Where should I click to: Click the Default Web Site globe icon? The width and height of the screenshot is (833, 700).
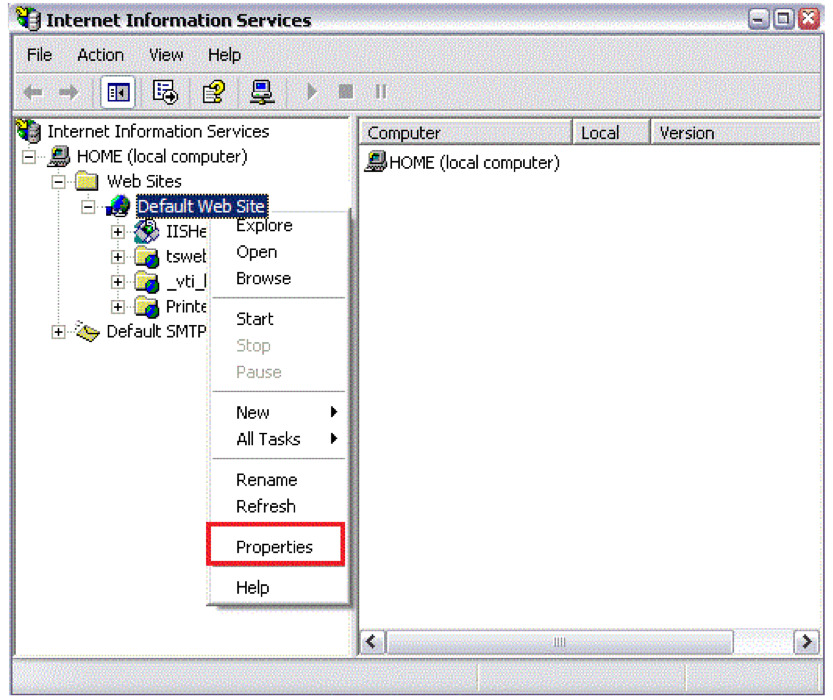(x=118, y=207)
